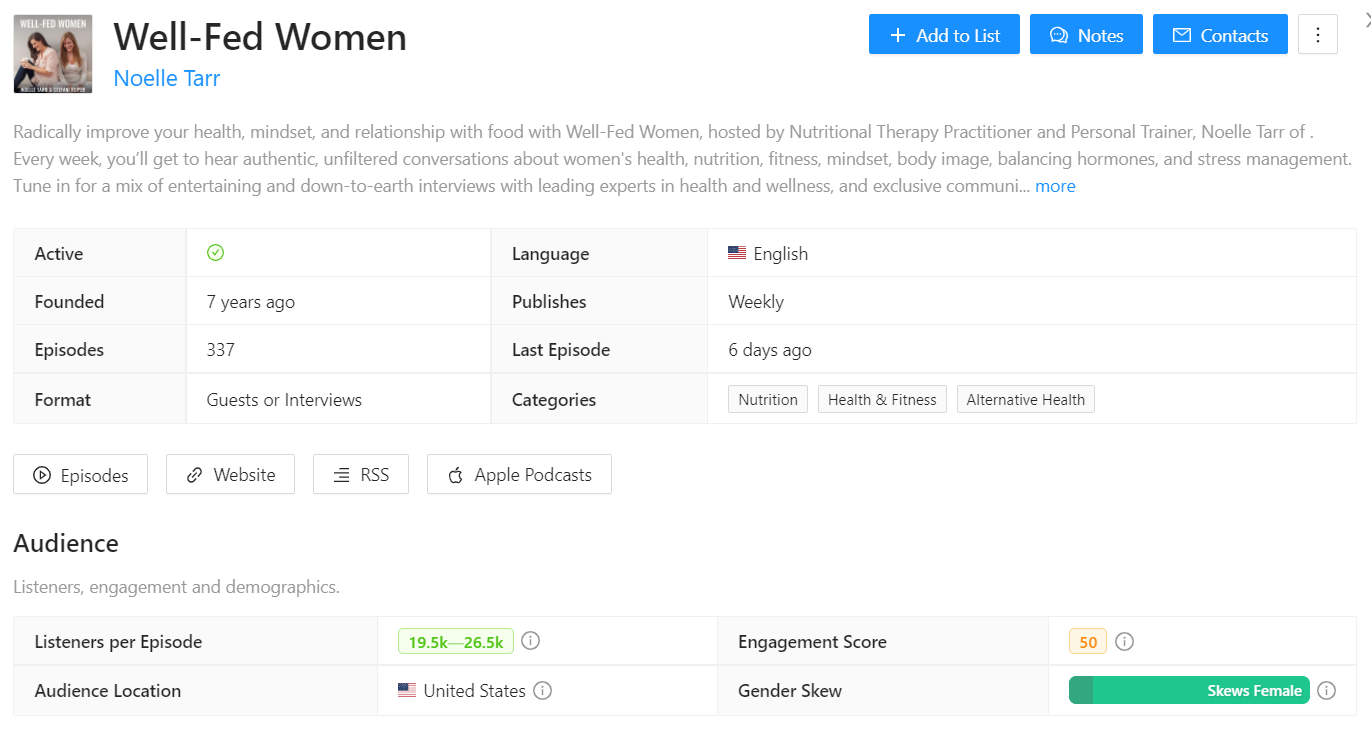Viewport: 1371px width, 745px height.
Task: Click the info icon beside Gender Skew
Action: coord(1327,690)
